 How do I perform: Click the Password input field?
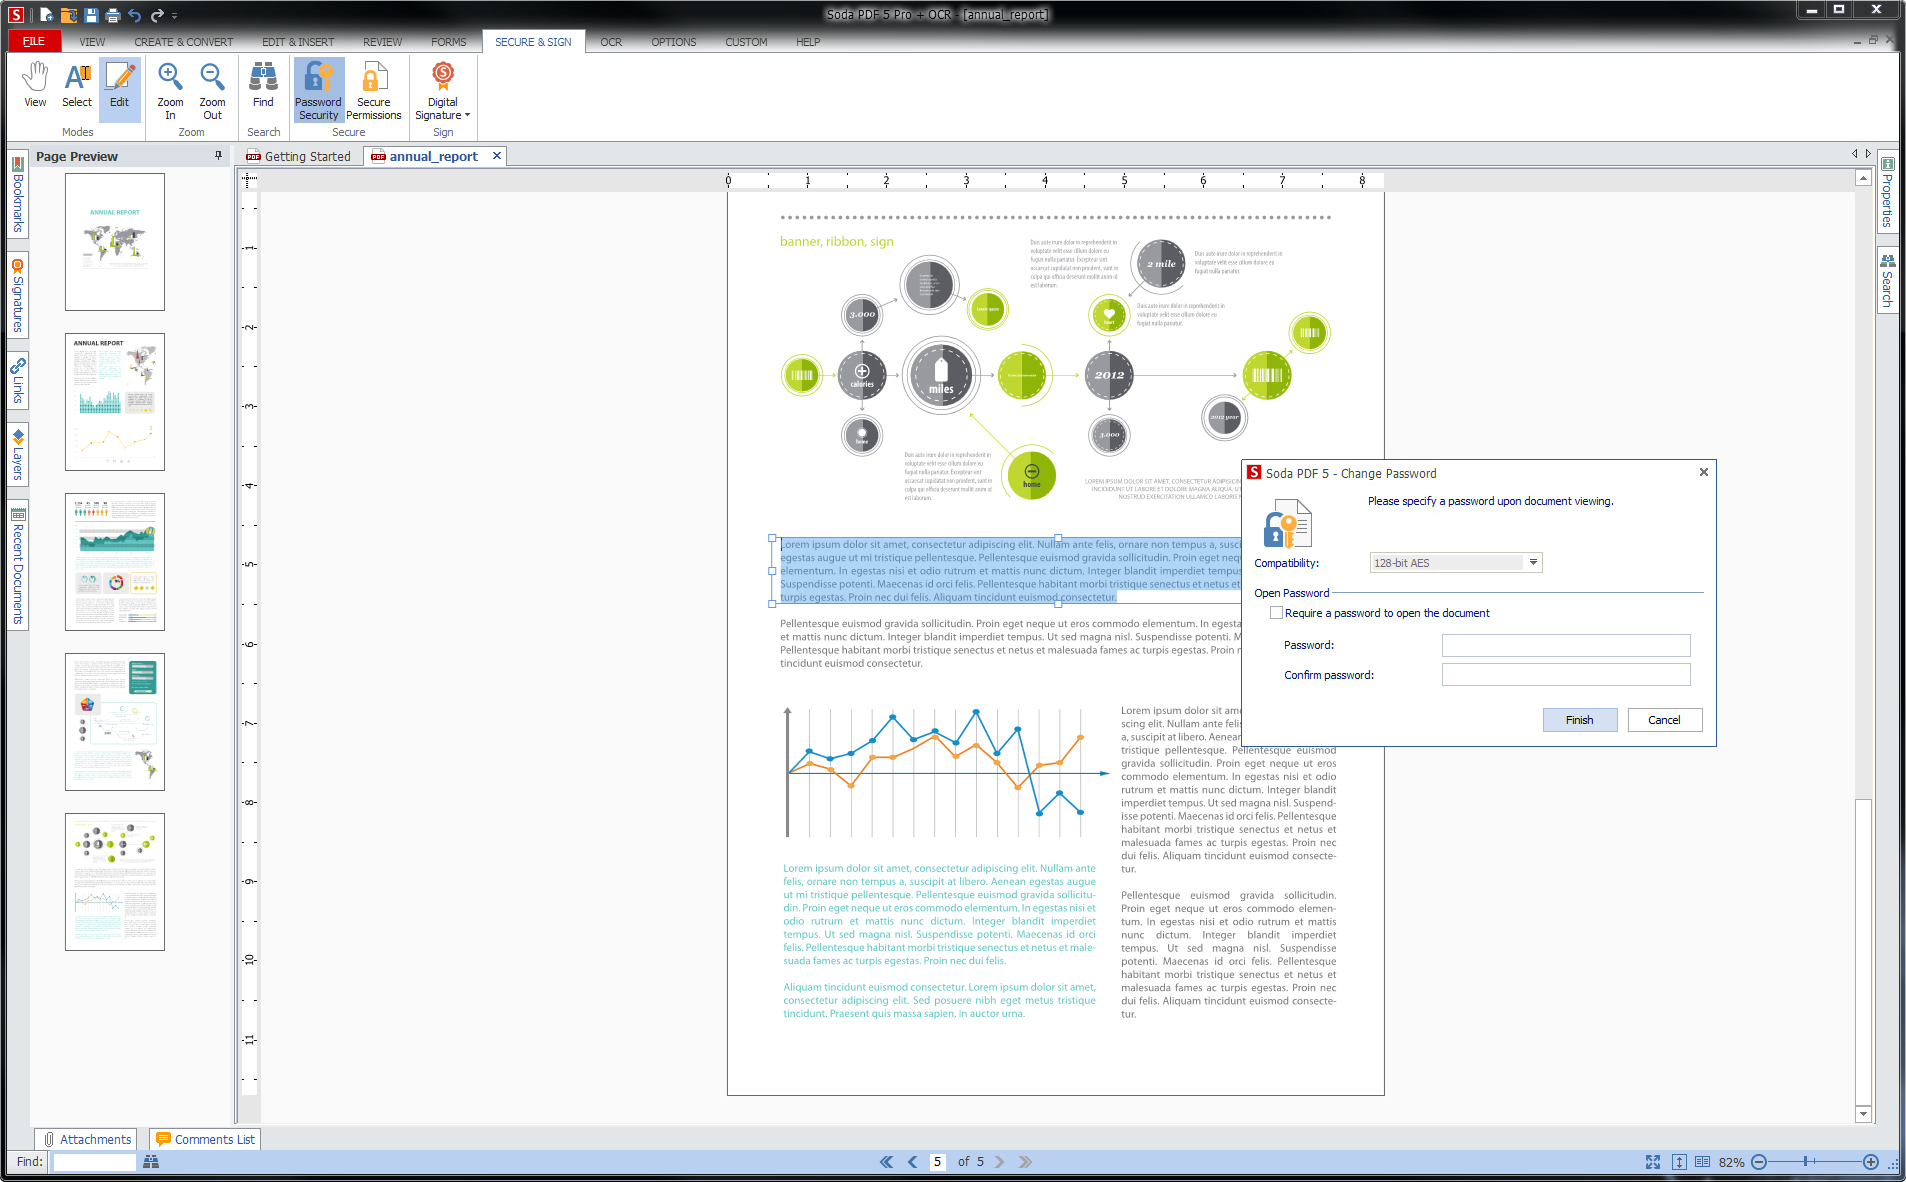pos(1566,645)
